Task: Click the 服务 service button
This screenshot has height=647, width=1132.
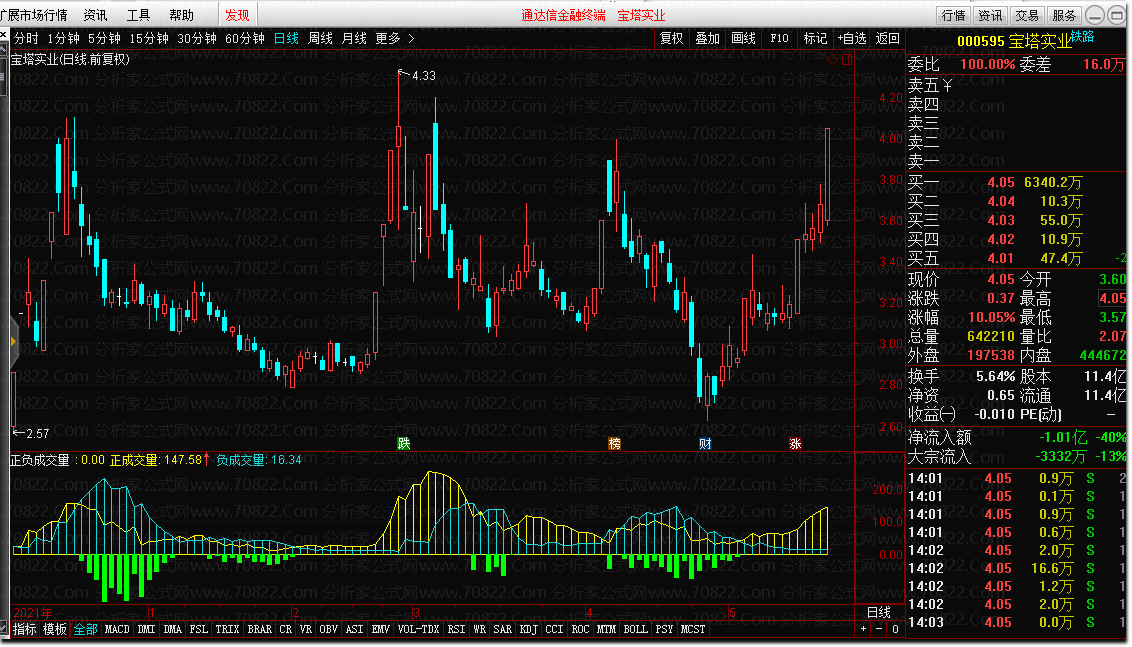Action: [x=1063, y=15]
